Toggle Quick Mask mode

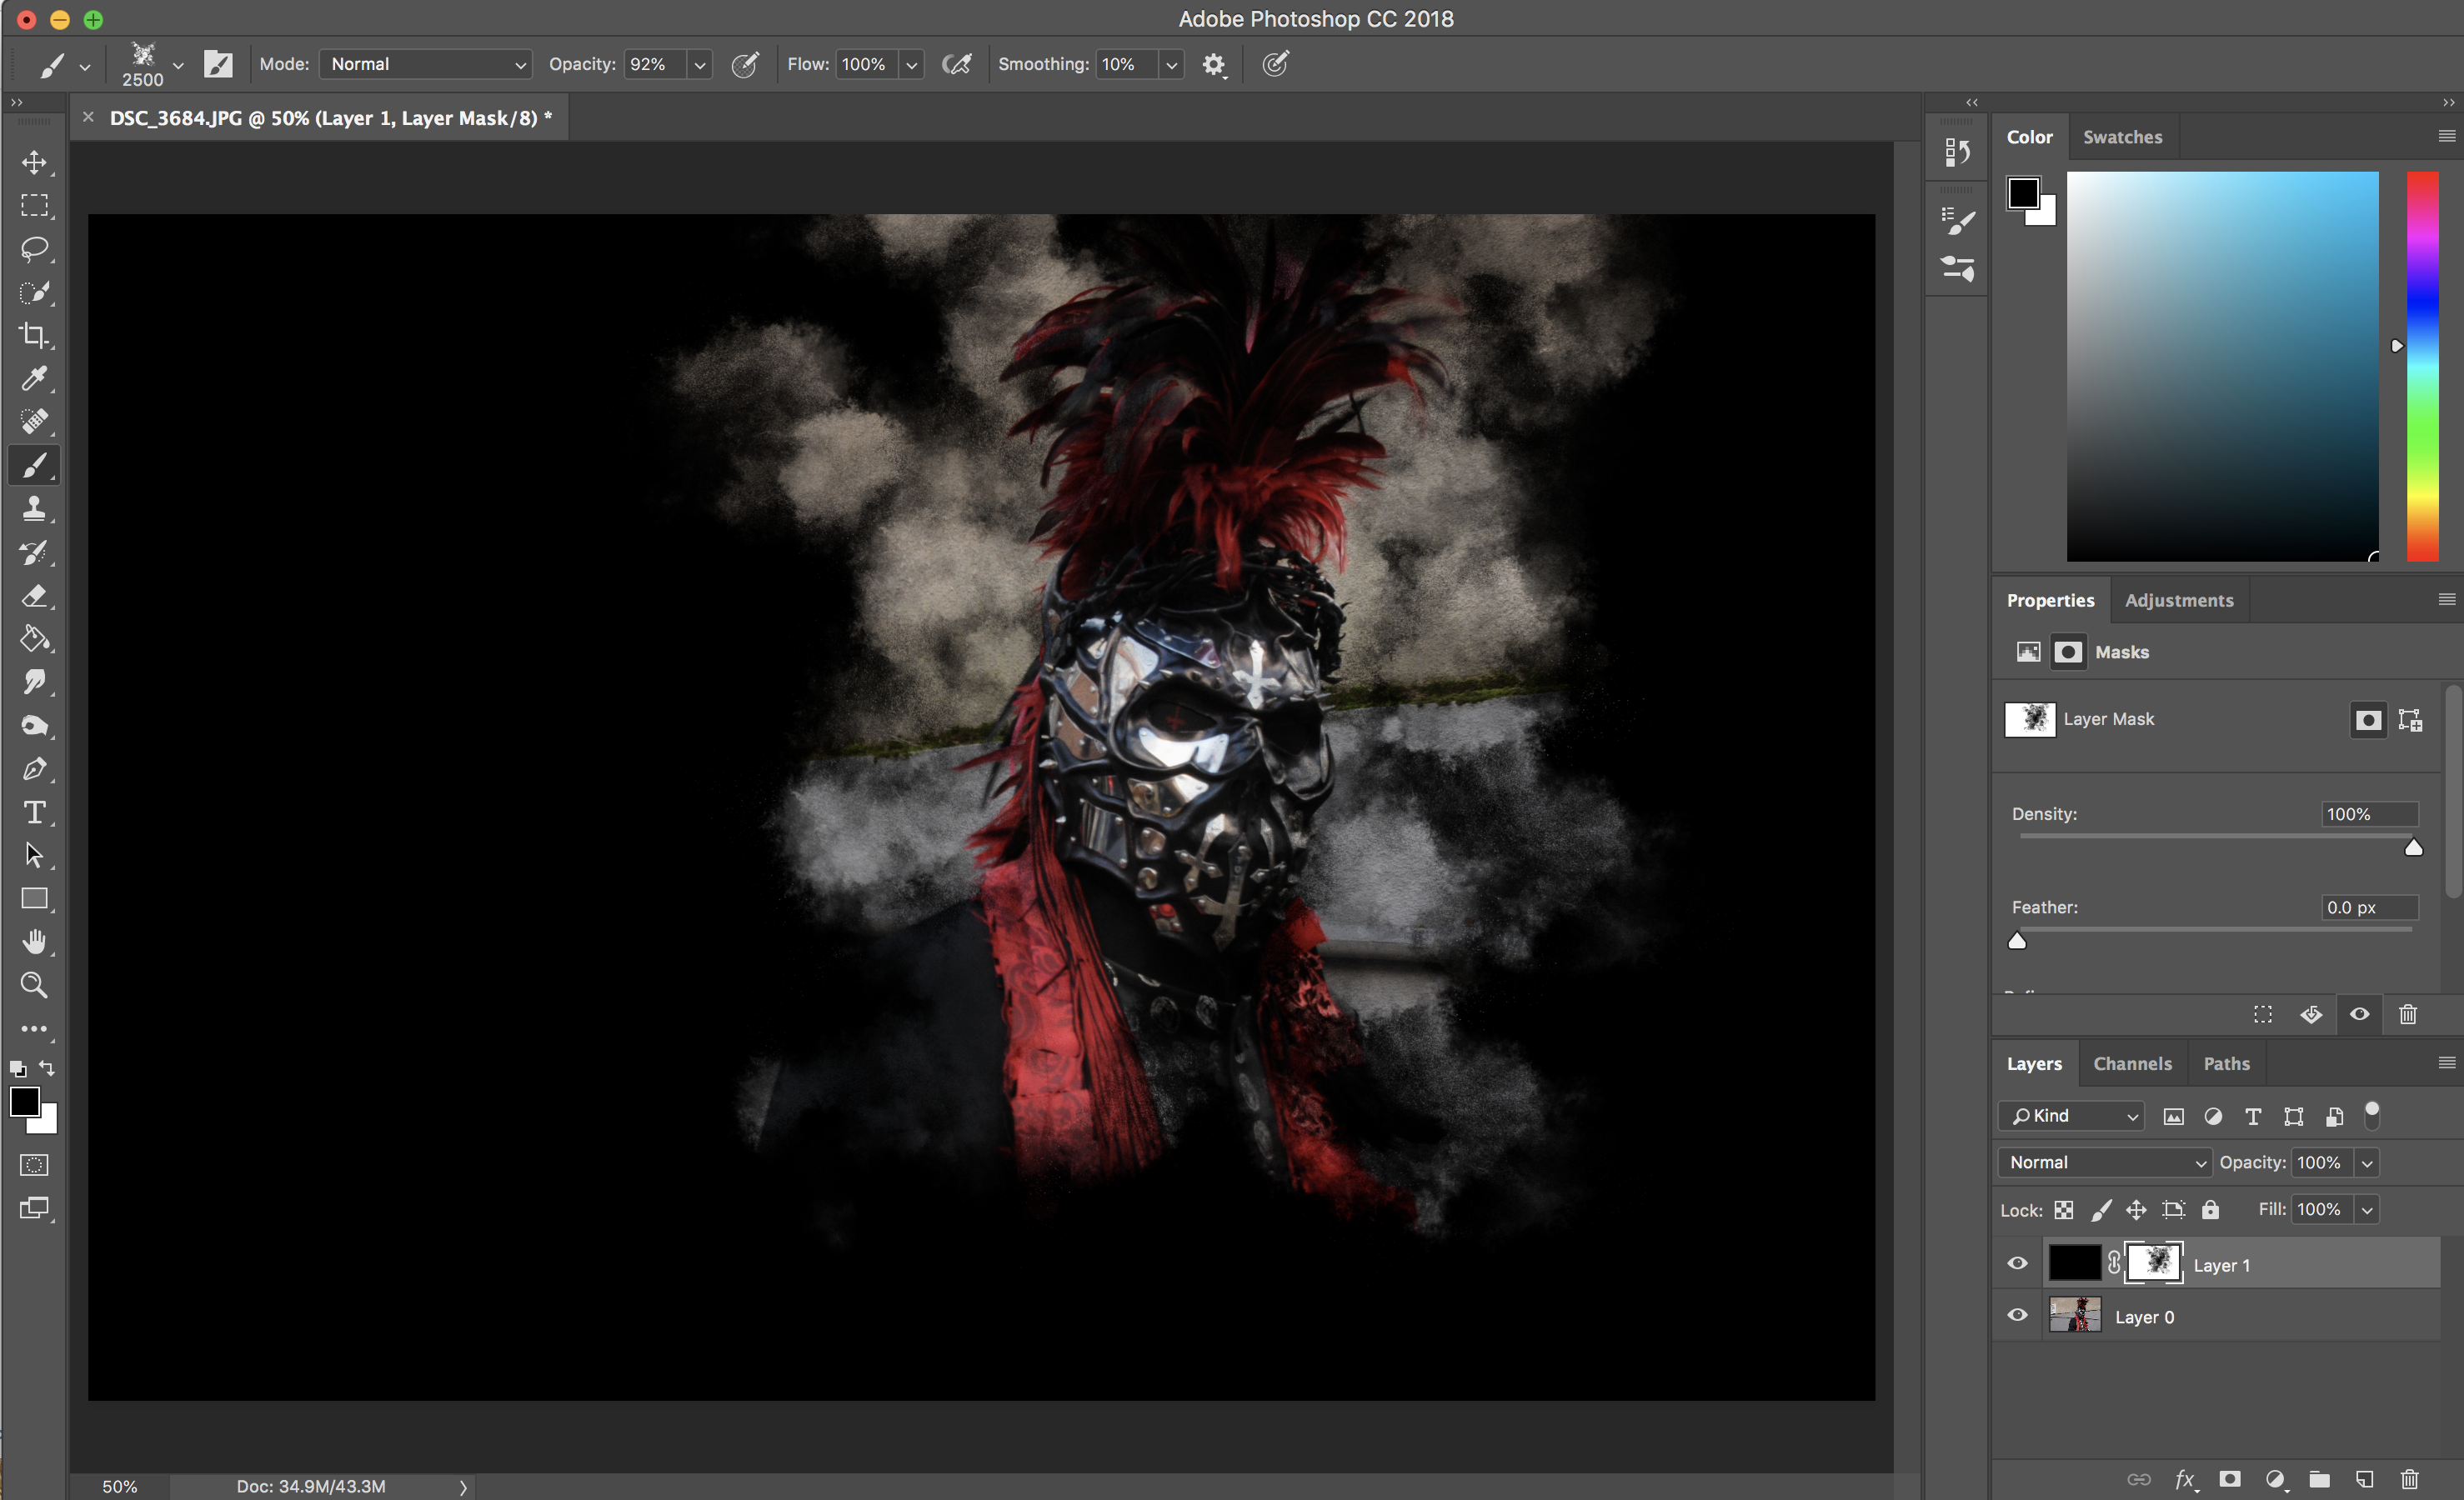[x=34, y=1165]
